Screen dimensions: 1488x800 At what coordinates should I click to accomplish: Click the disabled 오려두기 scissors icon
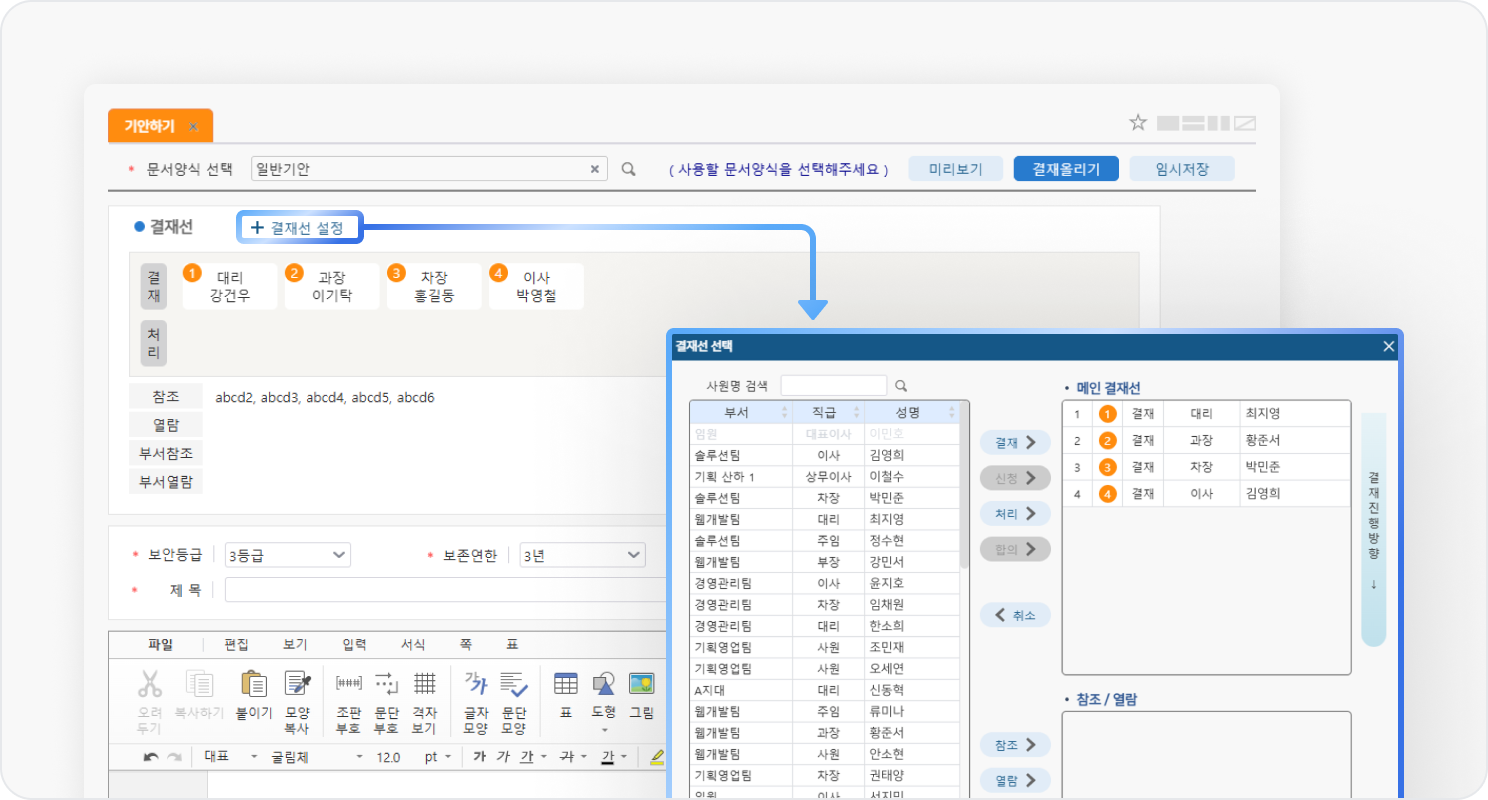(x=150, y=684)
